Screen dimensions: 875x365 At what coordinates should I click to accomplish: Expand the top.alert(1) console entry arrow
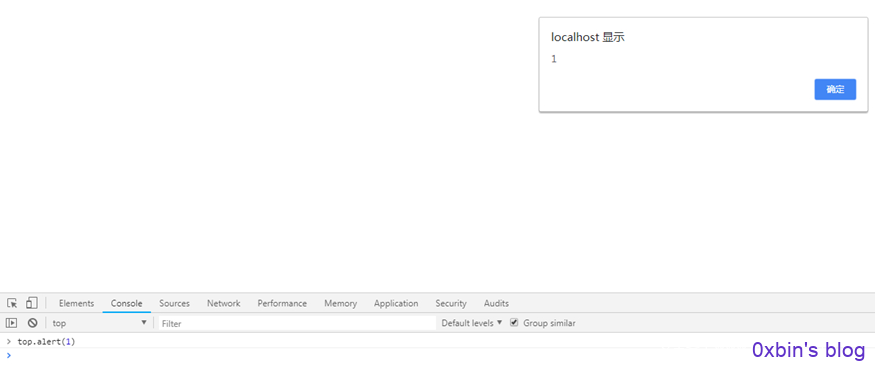(8, 341)
